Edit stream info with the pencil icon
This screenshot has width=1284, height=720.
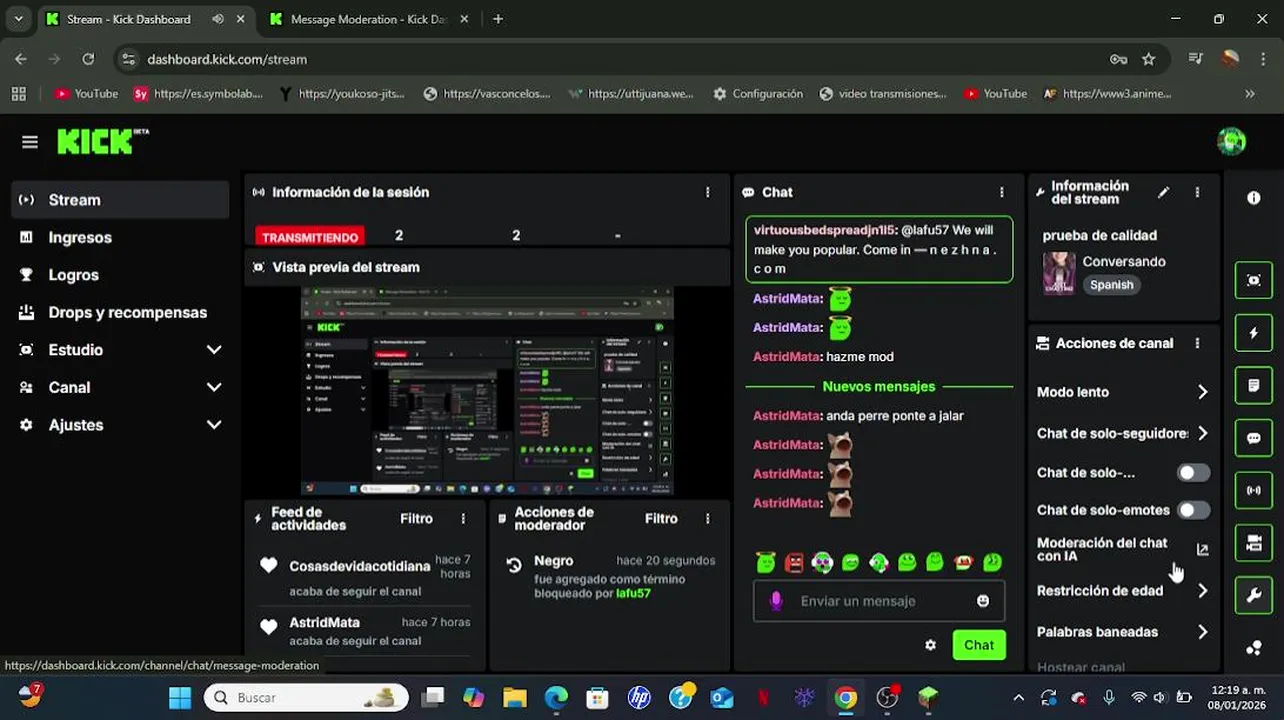point(1163,192)
